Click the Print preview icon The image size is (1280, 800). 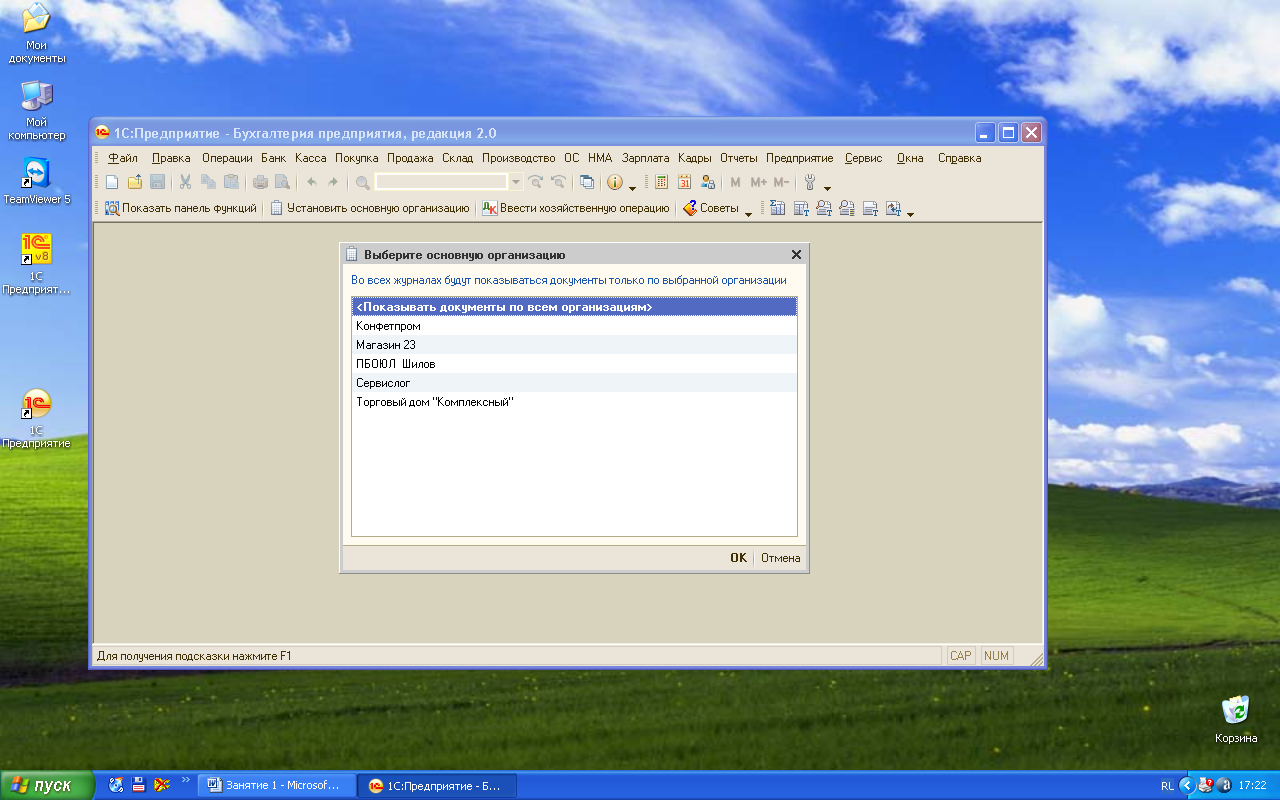(282, 182)
